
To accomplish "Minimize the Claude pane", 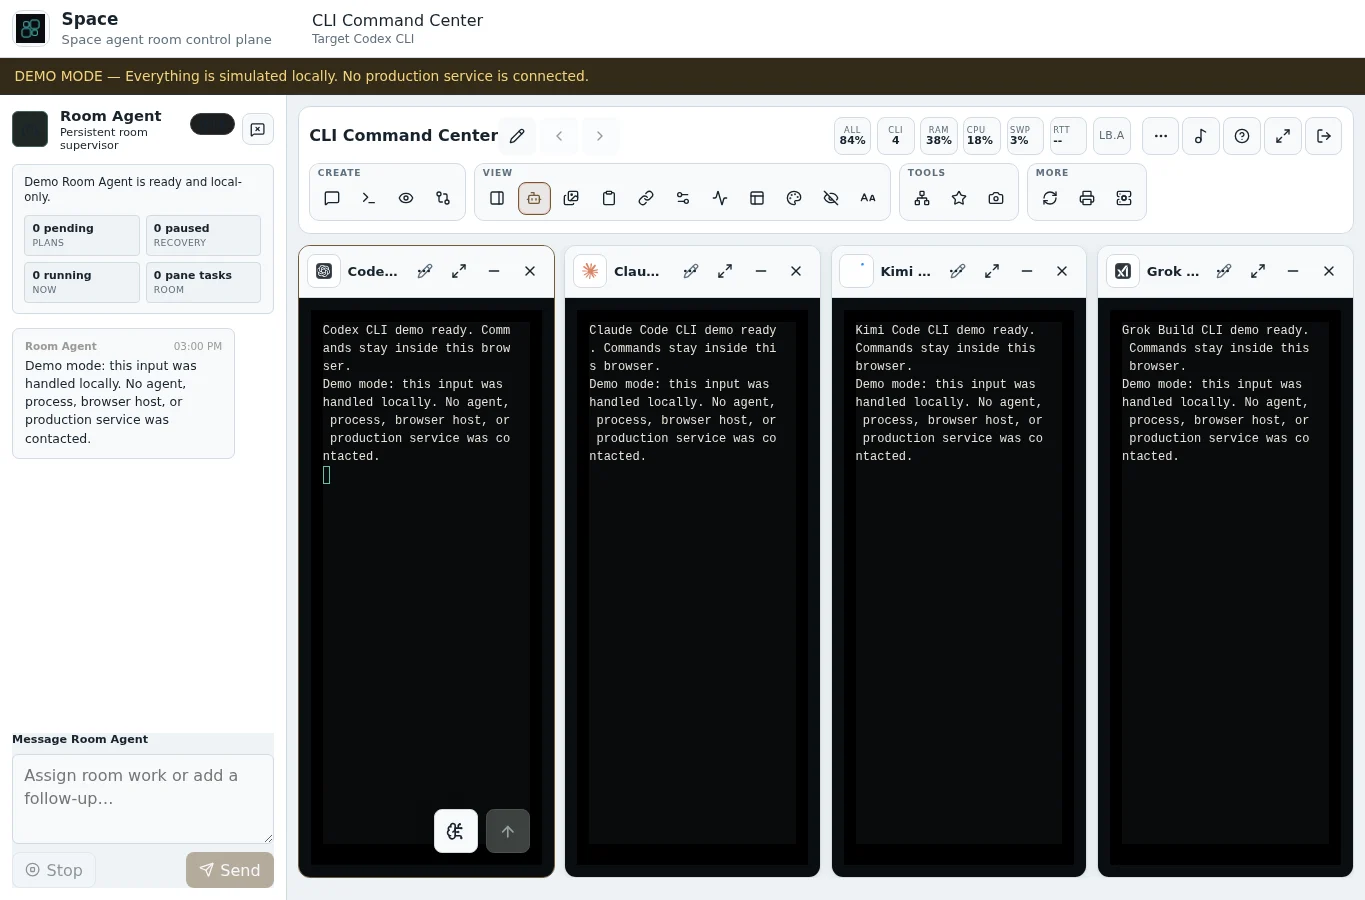I will click(761, 271).
